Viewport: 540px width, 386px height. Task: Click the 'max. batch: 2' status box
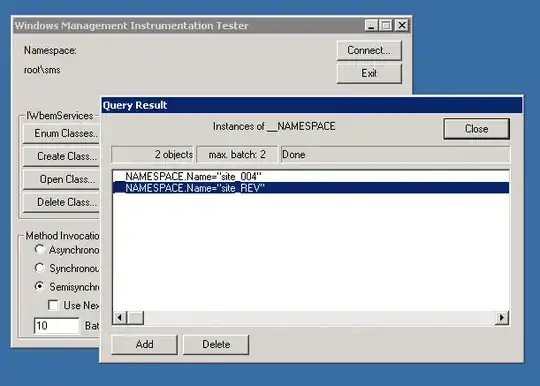click(x=237, y=155)
